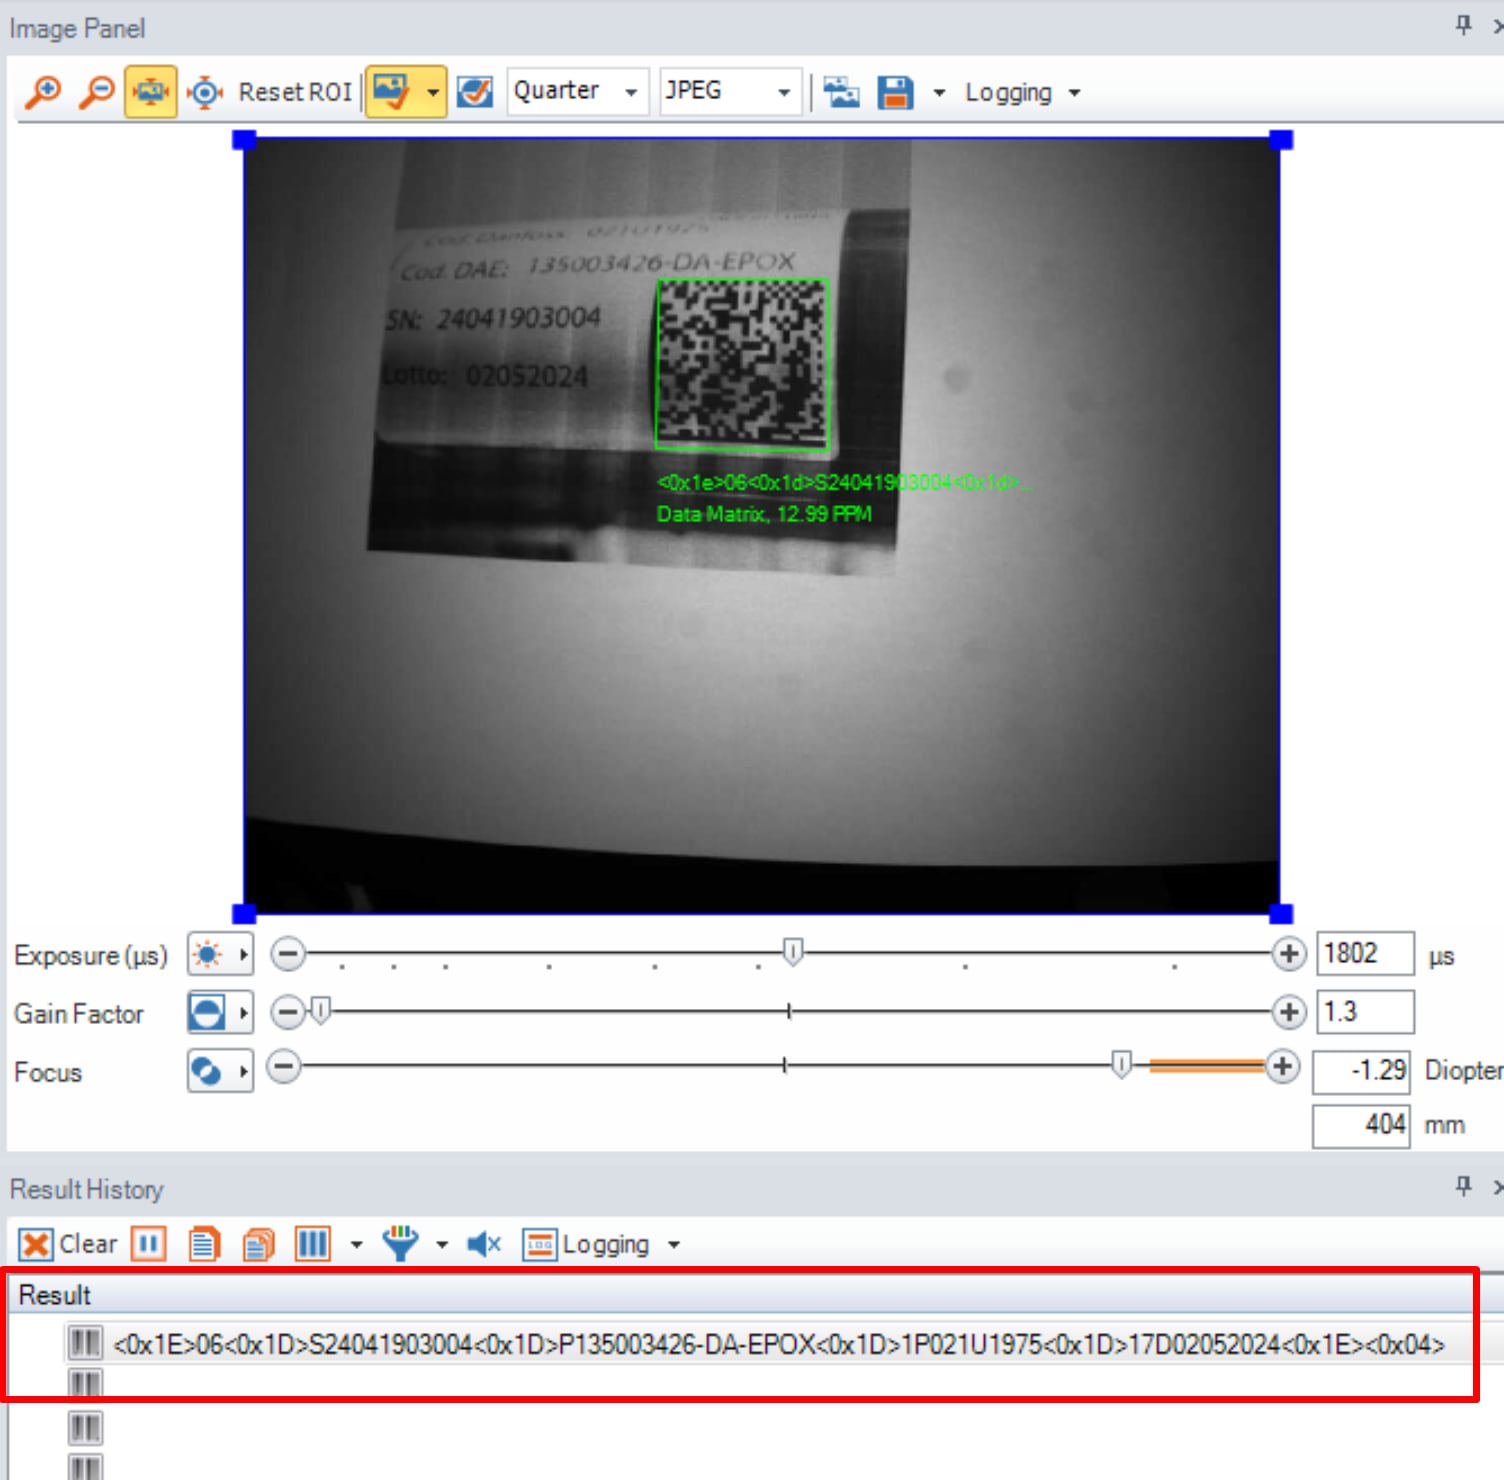Expand the Exposure auto-adjust button arrow
Image resolution: width=1504 pixels, height=1480 pixels.
(x=243, y=955)
